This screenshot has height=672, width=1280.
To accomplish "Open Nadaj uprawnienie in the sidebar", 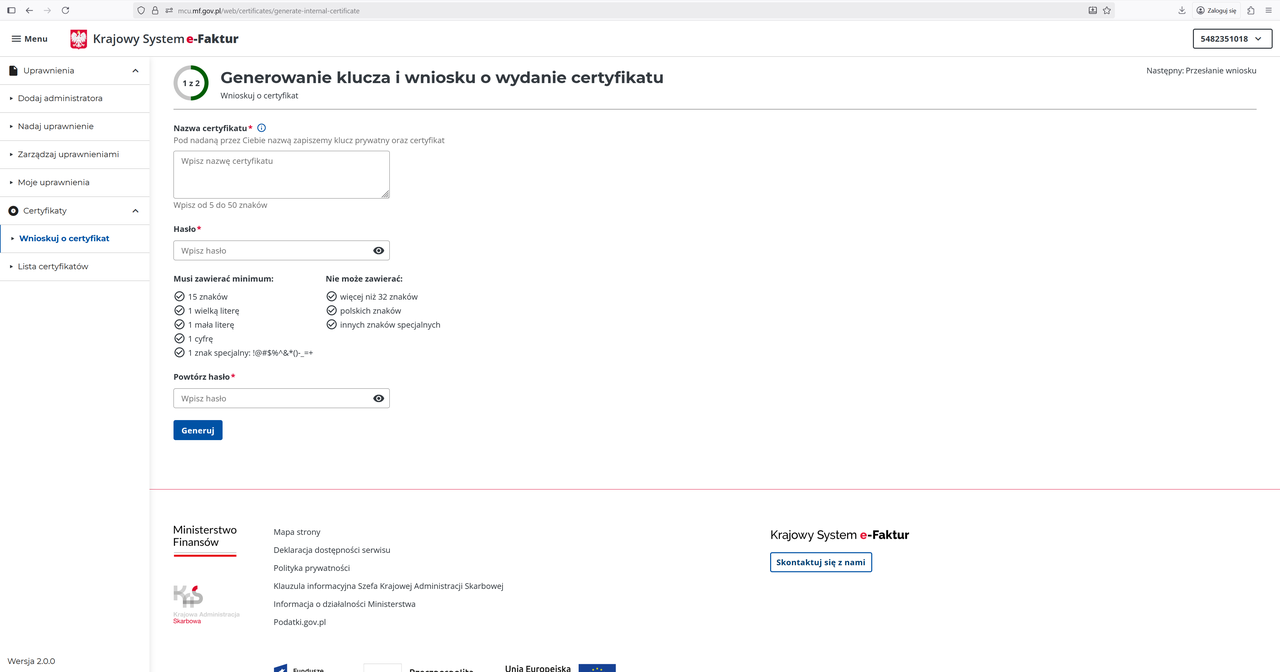I will [x=56, y=127].
